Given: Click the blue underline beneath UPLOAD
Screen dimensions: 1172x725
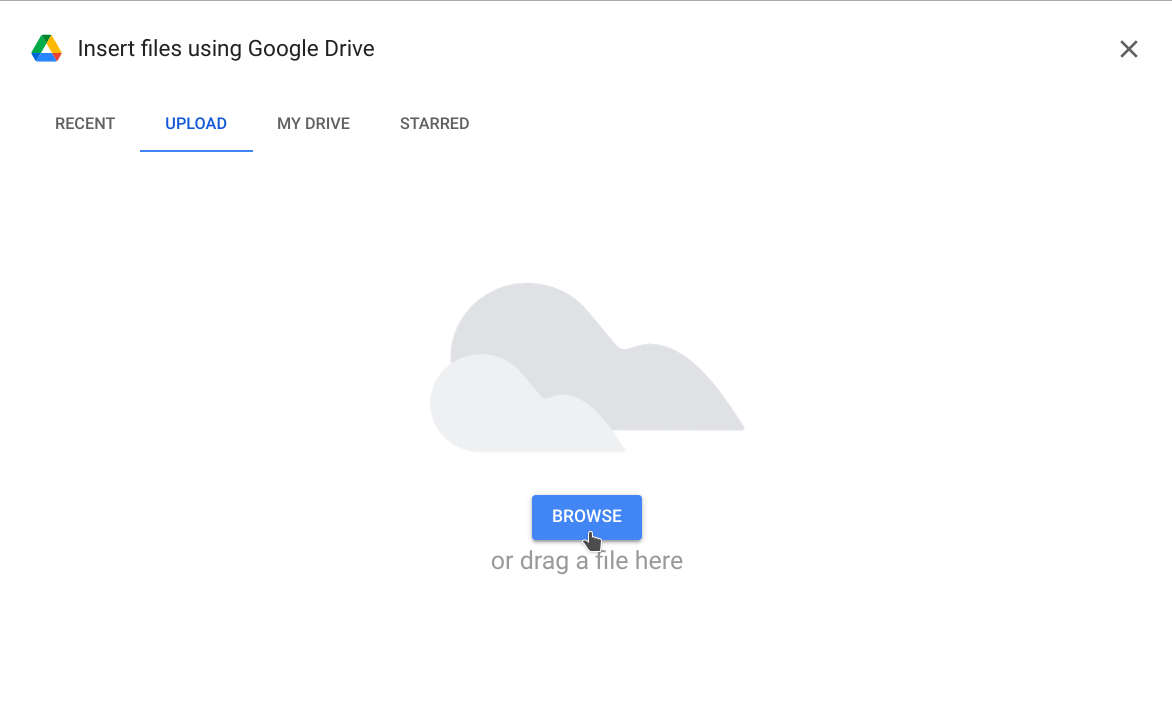Looking at the screenshot, I should tap(196, 150).
